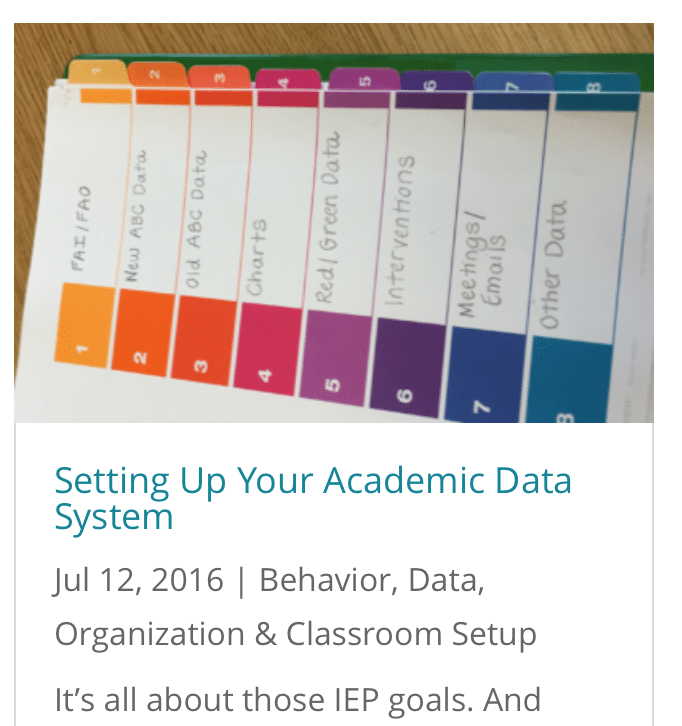Click the dark purple number 6 block
Screen dimensions: 682x726
click(407, 367)
